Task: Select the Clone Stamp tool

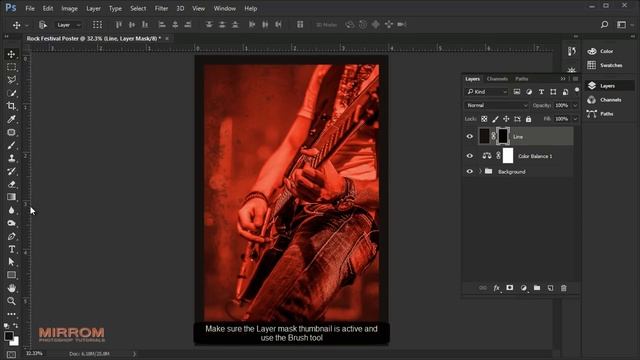Action: point(11,158)
